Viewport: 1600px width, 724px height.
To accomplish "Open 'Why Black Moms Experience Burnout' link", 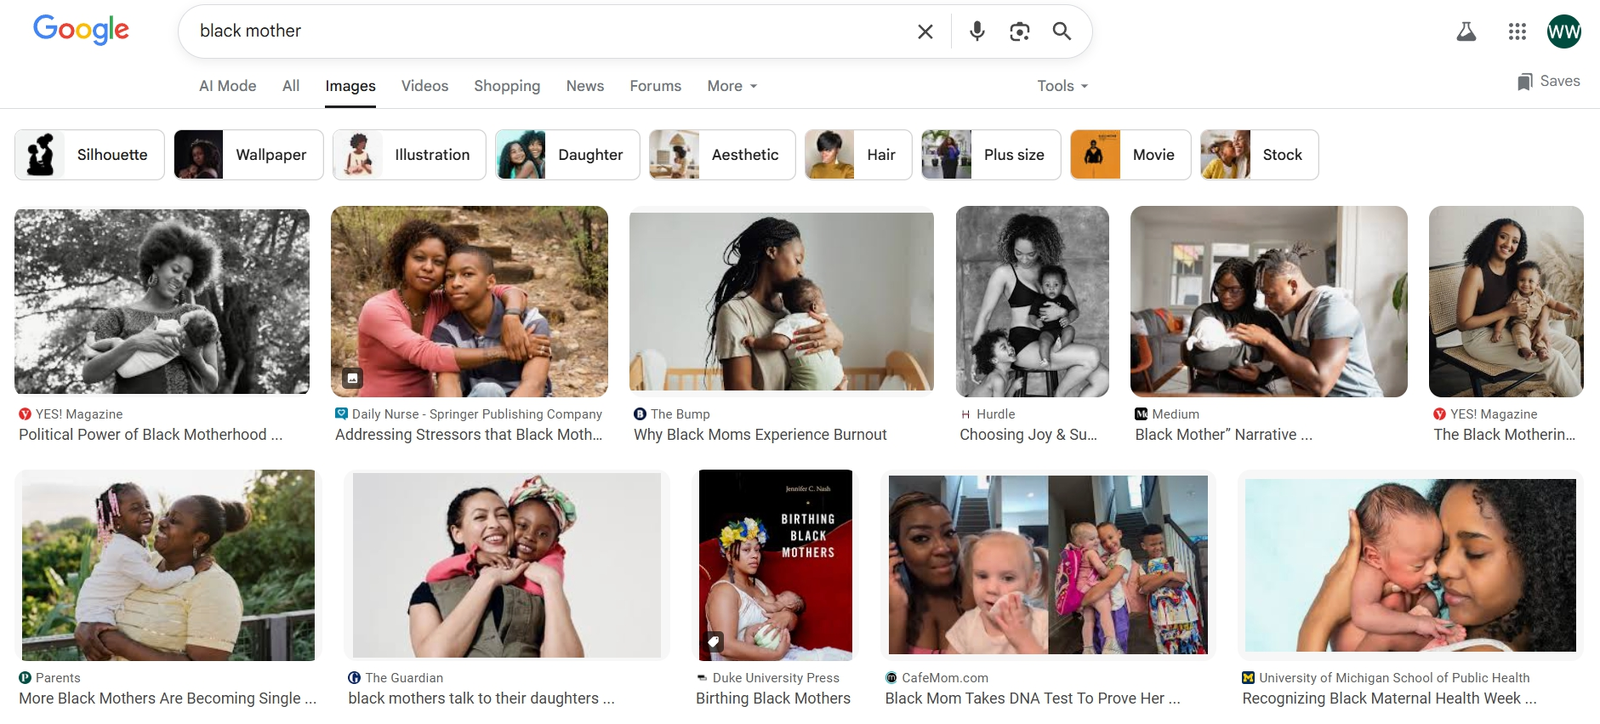I will pyautogui.click(x=760, y=435).
